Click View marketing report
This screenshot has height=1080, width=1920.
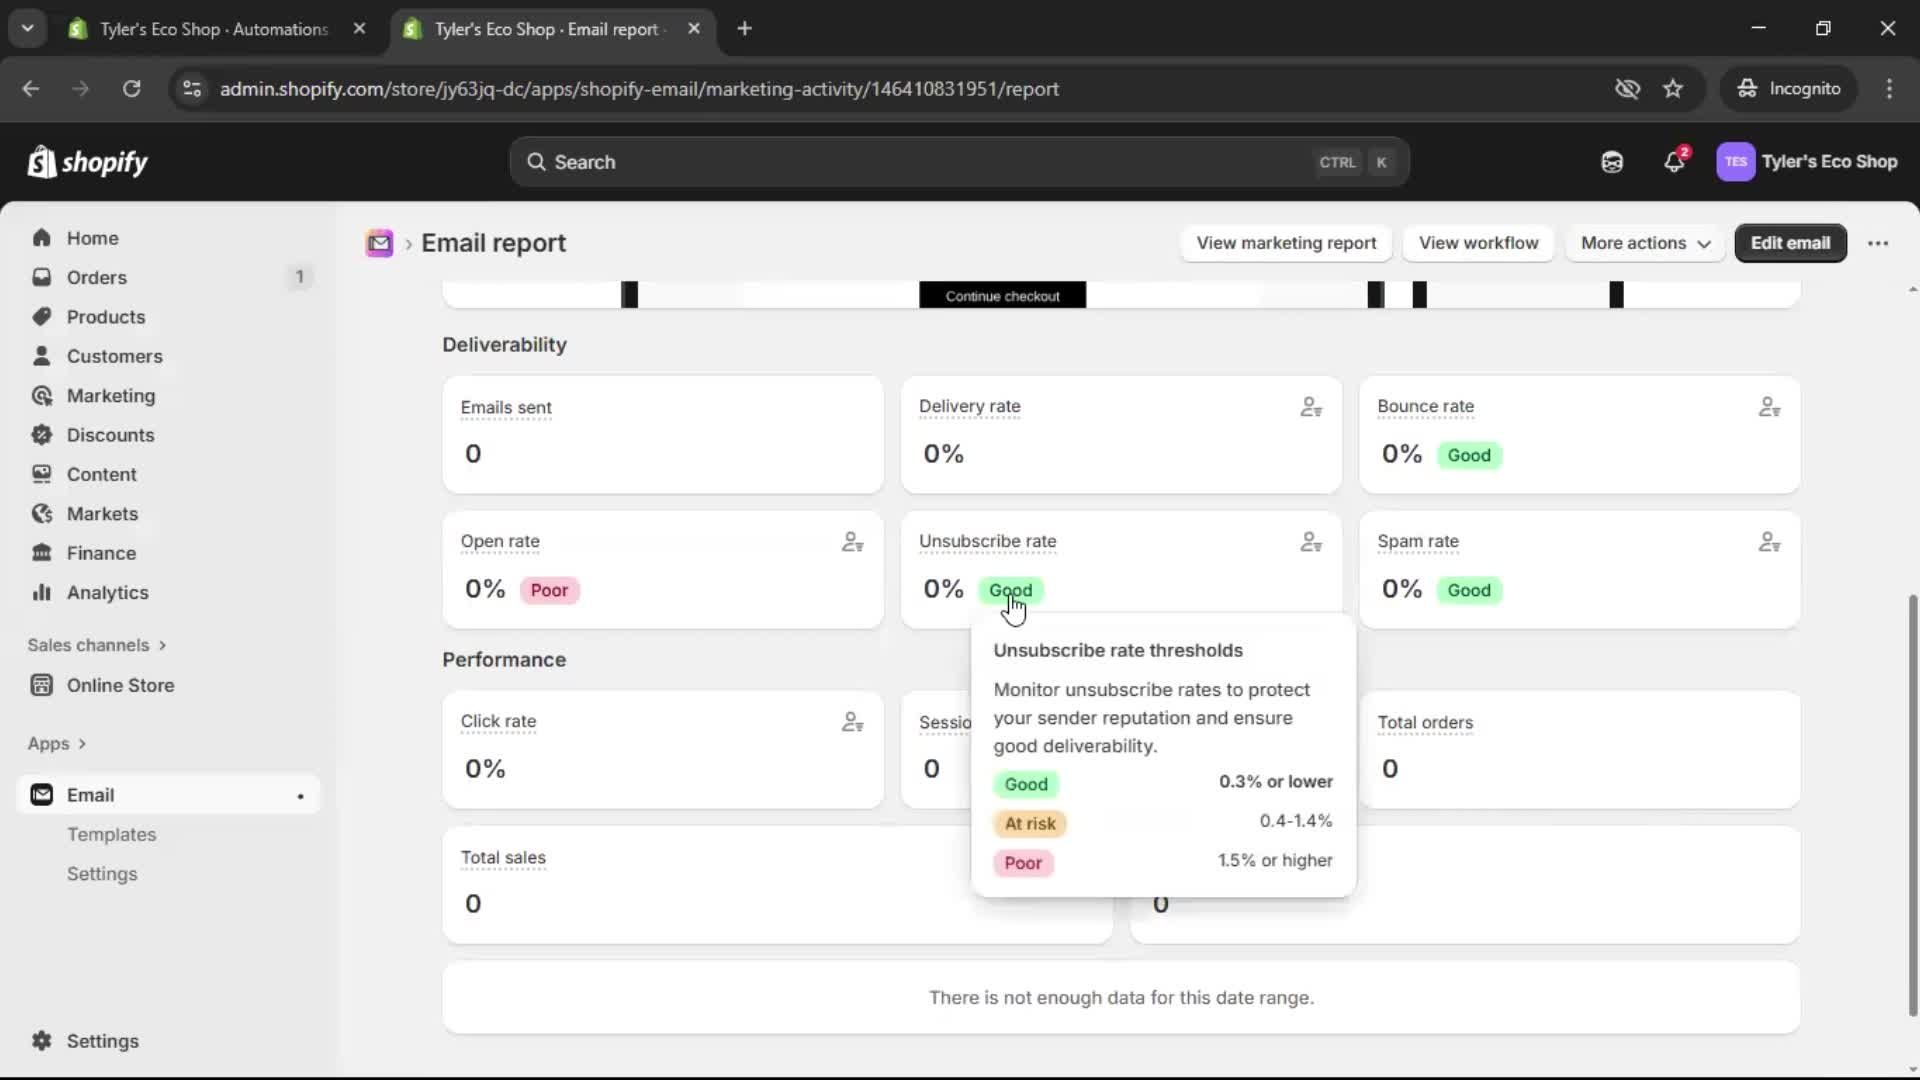[1285, 243]
